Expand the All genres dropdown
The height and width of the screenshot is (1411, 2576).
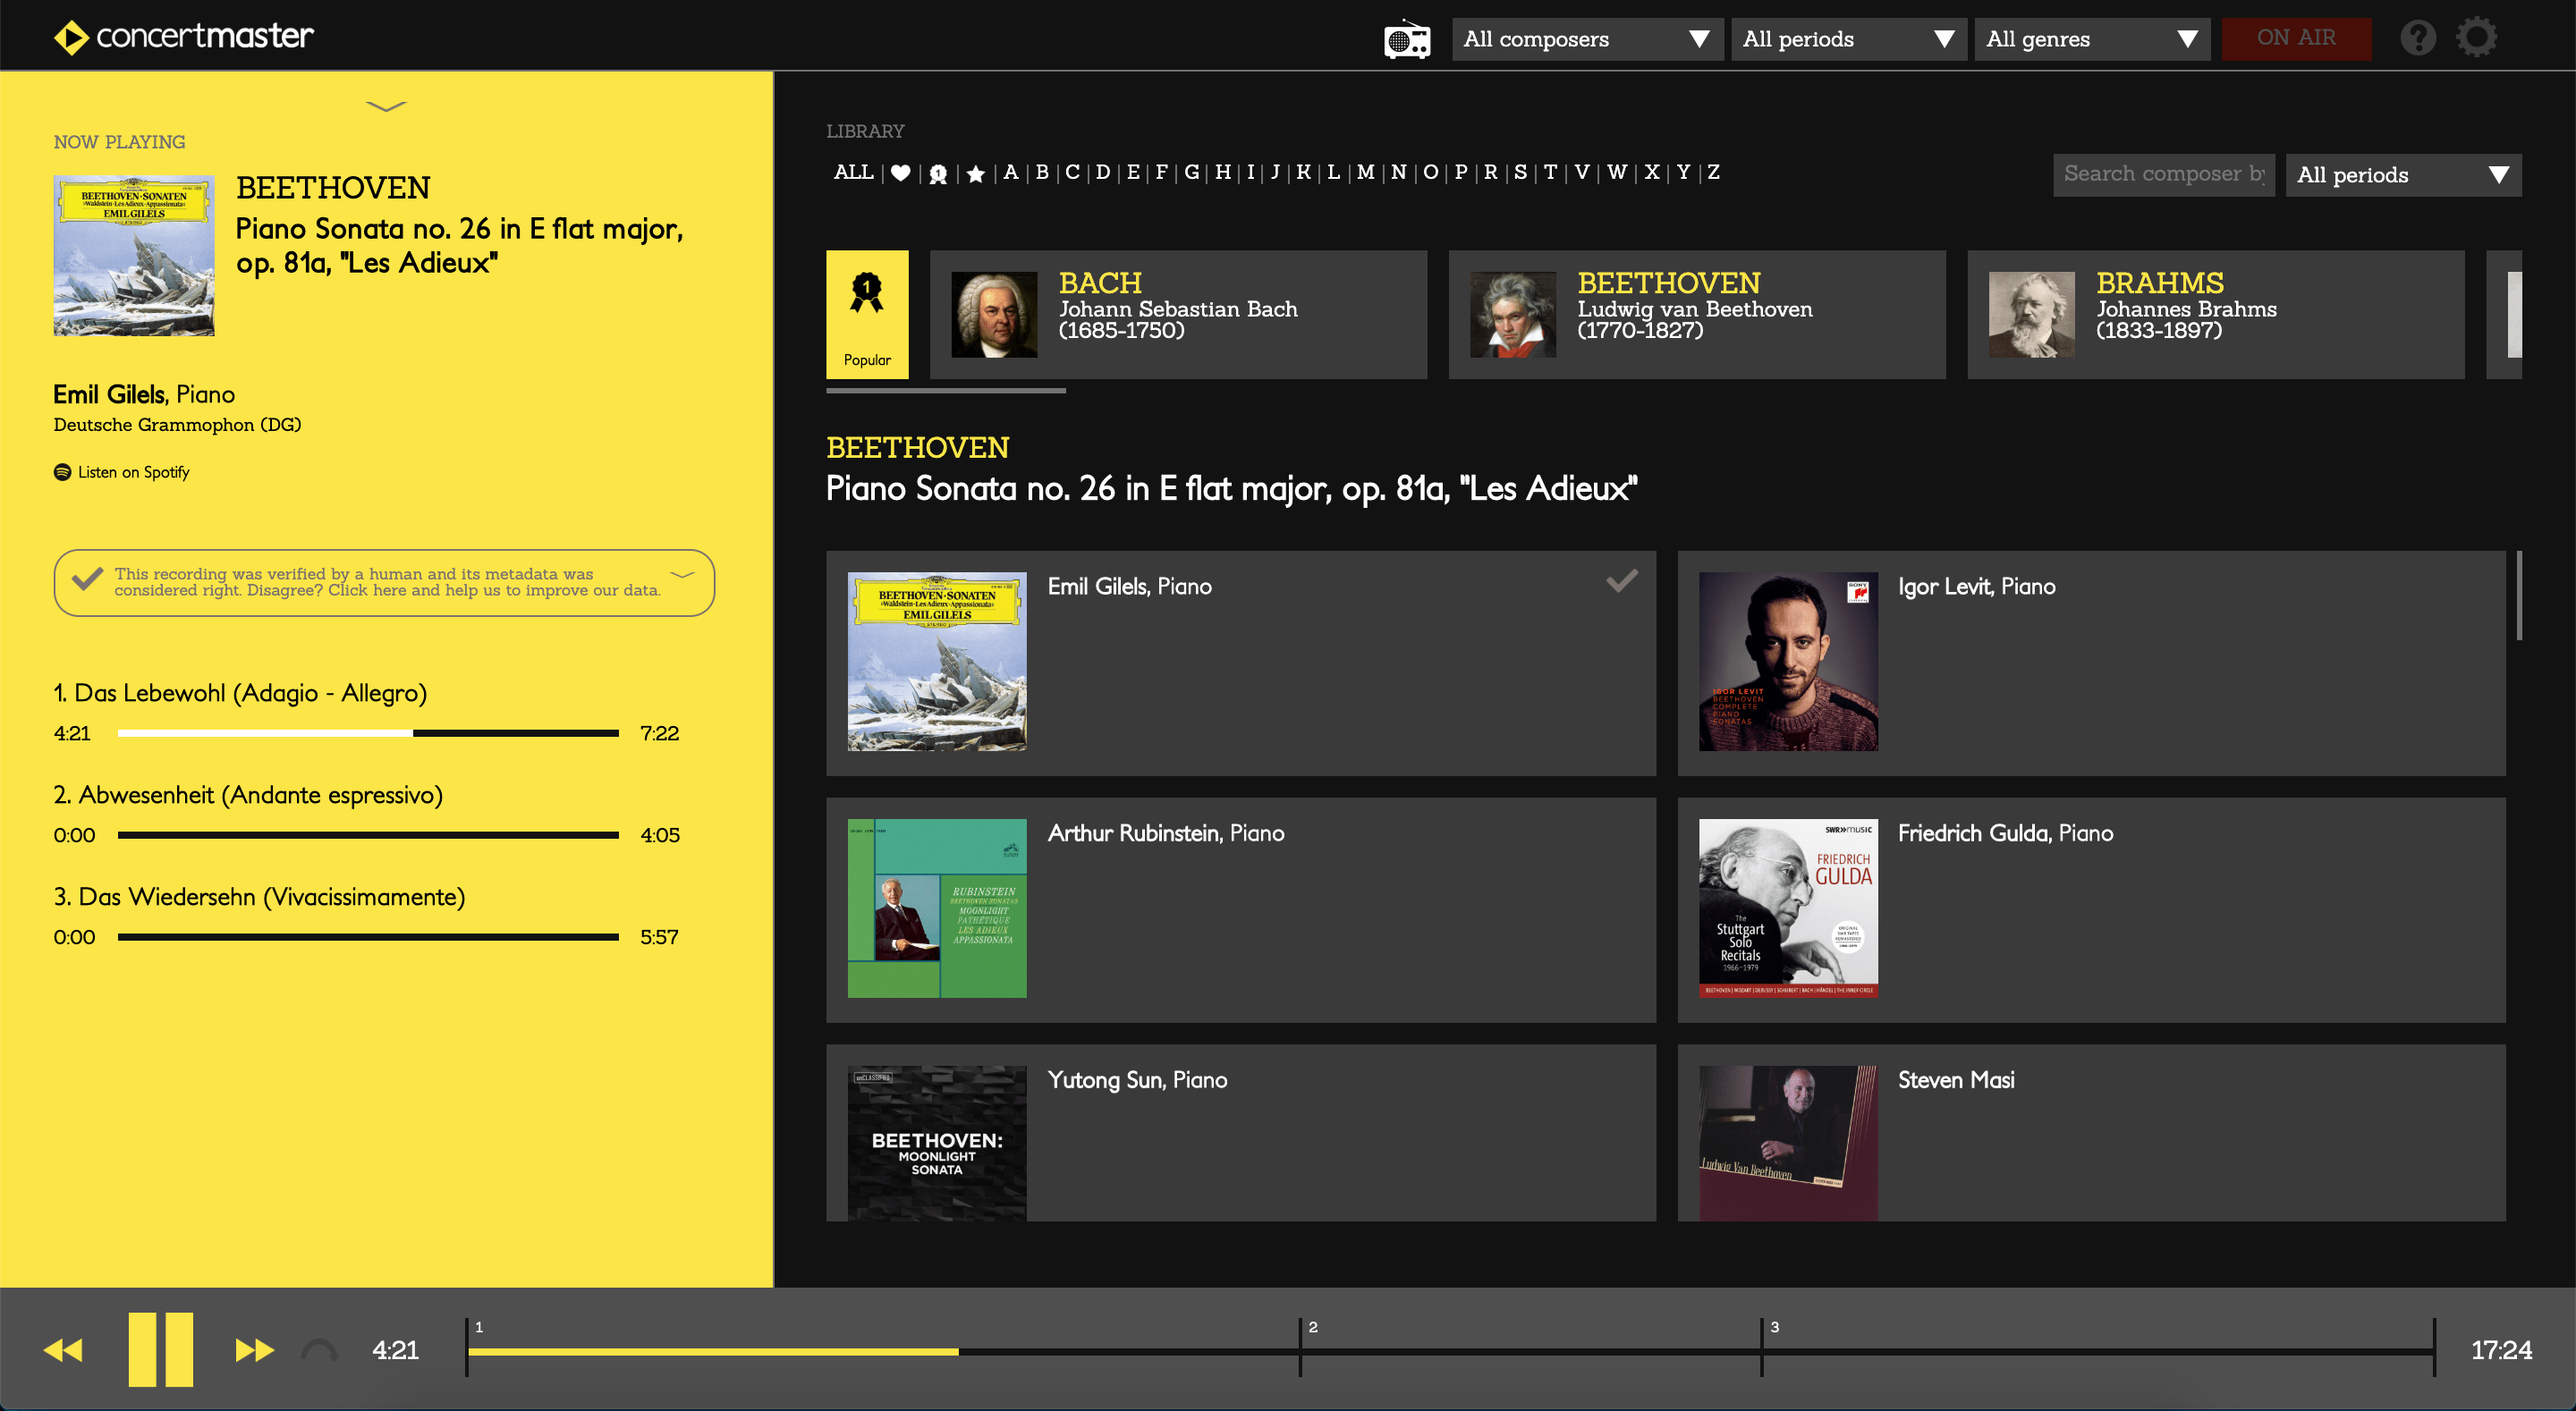2091,39
